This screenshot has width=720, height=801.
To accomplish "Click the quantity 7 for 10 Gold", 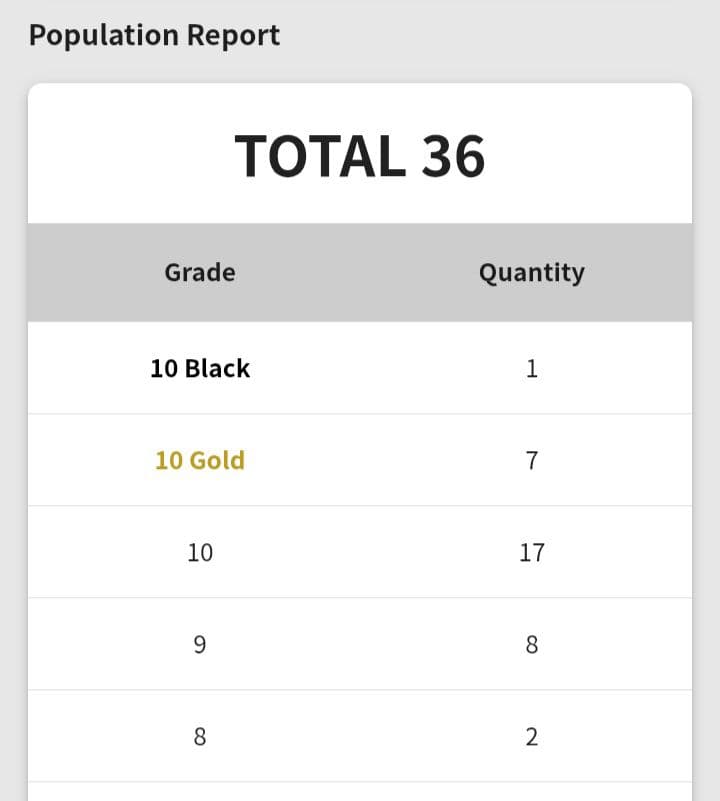I will click(x=531, y=460).
